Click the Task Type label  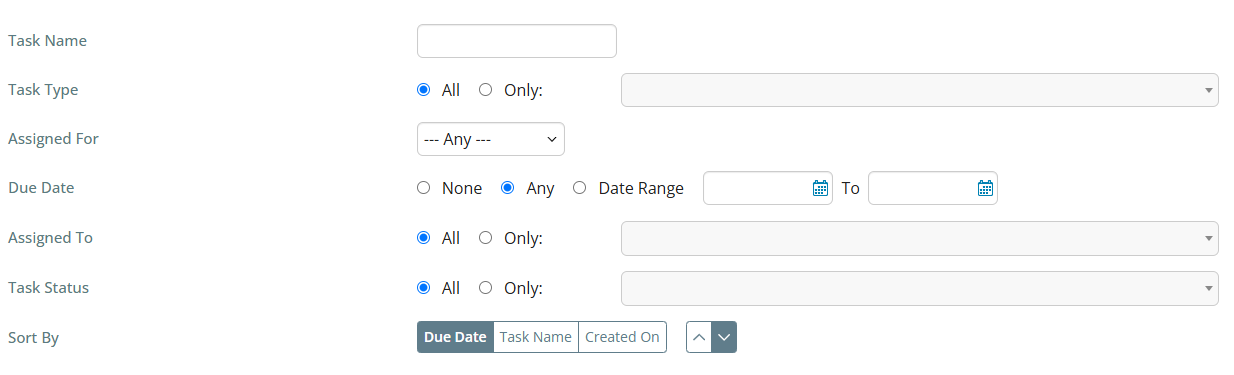43,90
